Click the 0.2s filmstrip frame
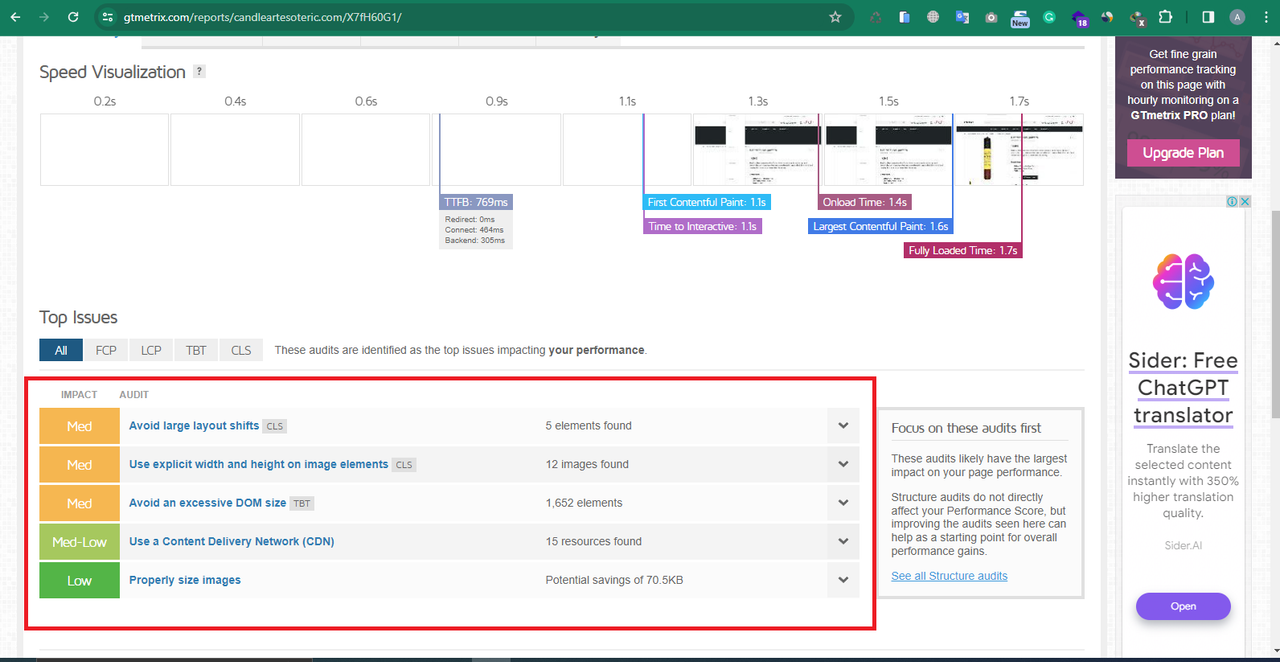 point(104,149)
